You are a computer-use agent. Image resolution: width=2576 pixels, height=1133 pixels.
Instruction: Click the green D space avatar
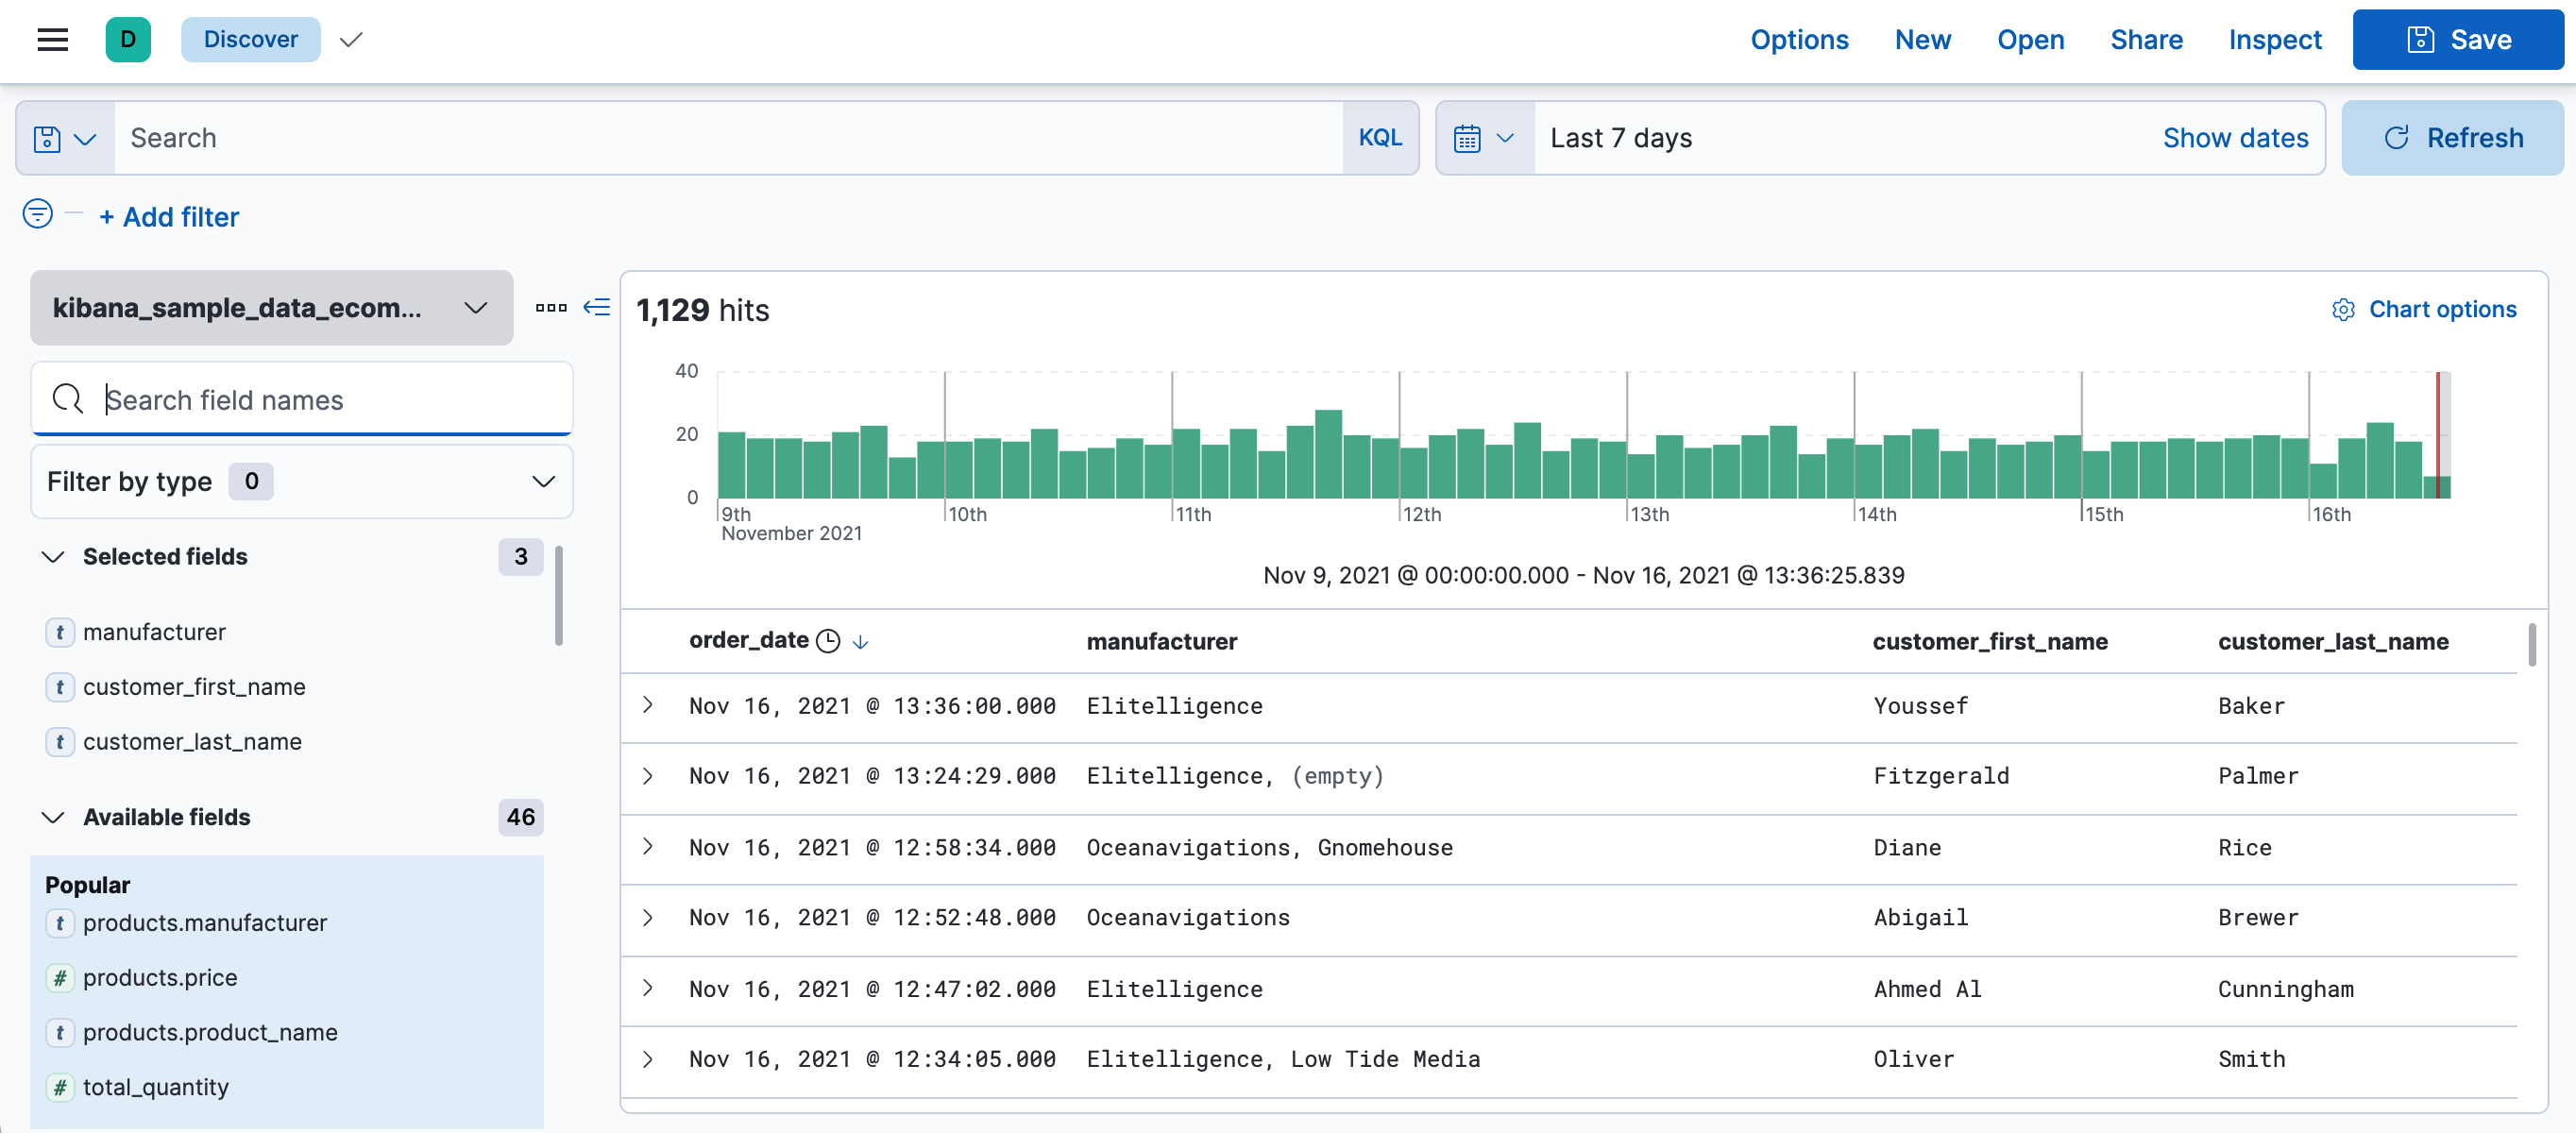coord(128,39)
